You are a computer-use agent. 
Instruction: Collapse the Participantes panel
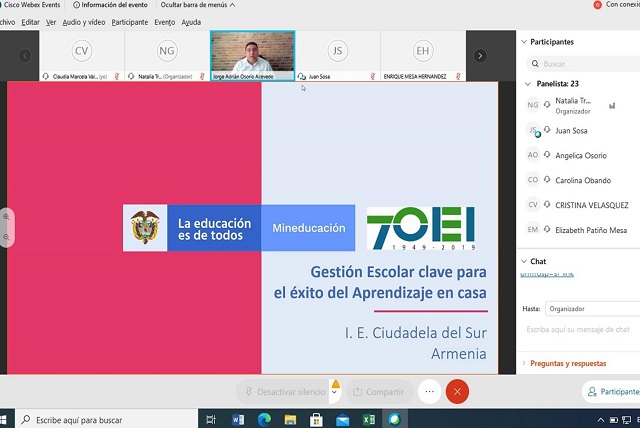pyautogui.click(x=524, y=42)
